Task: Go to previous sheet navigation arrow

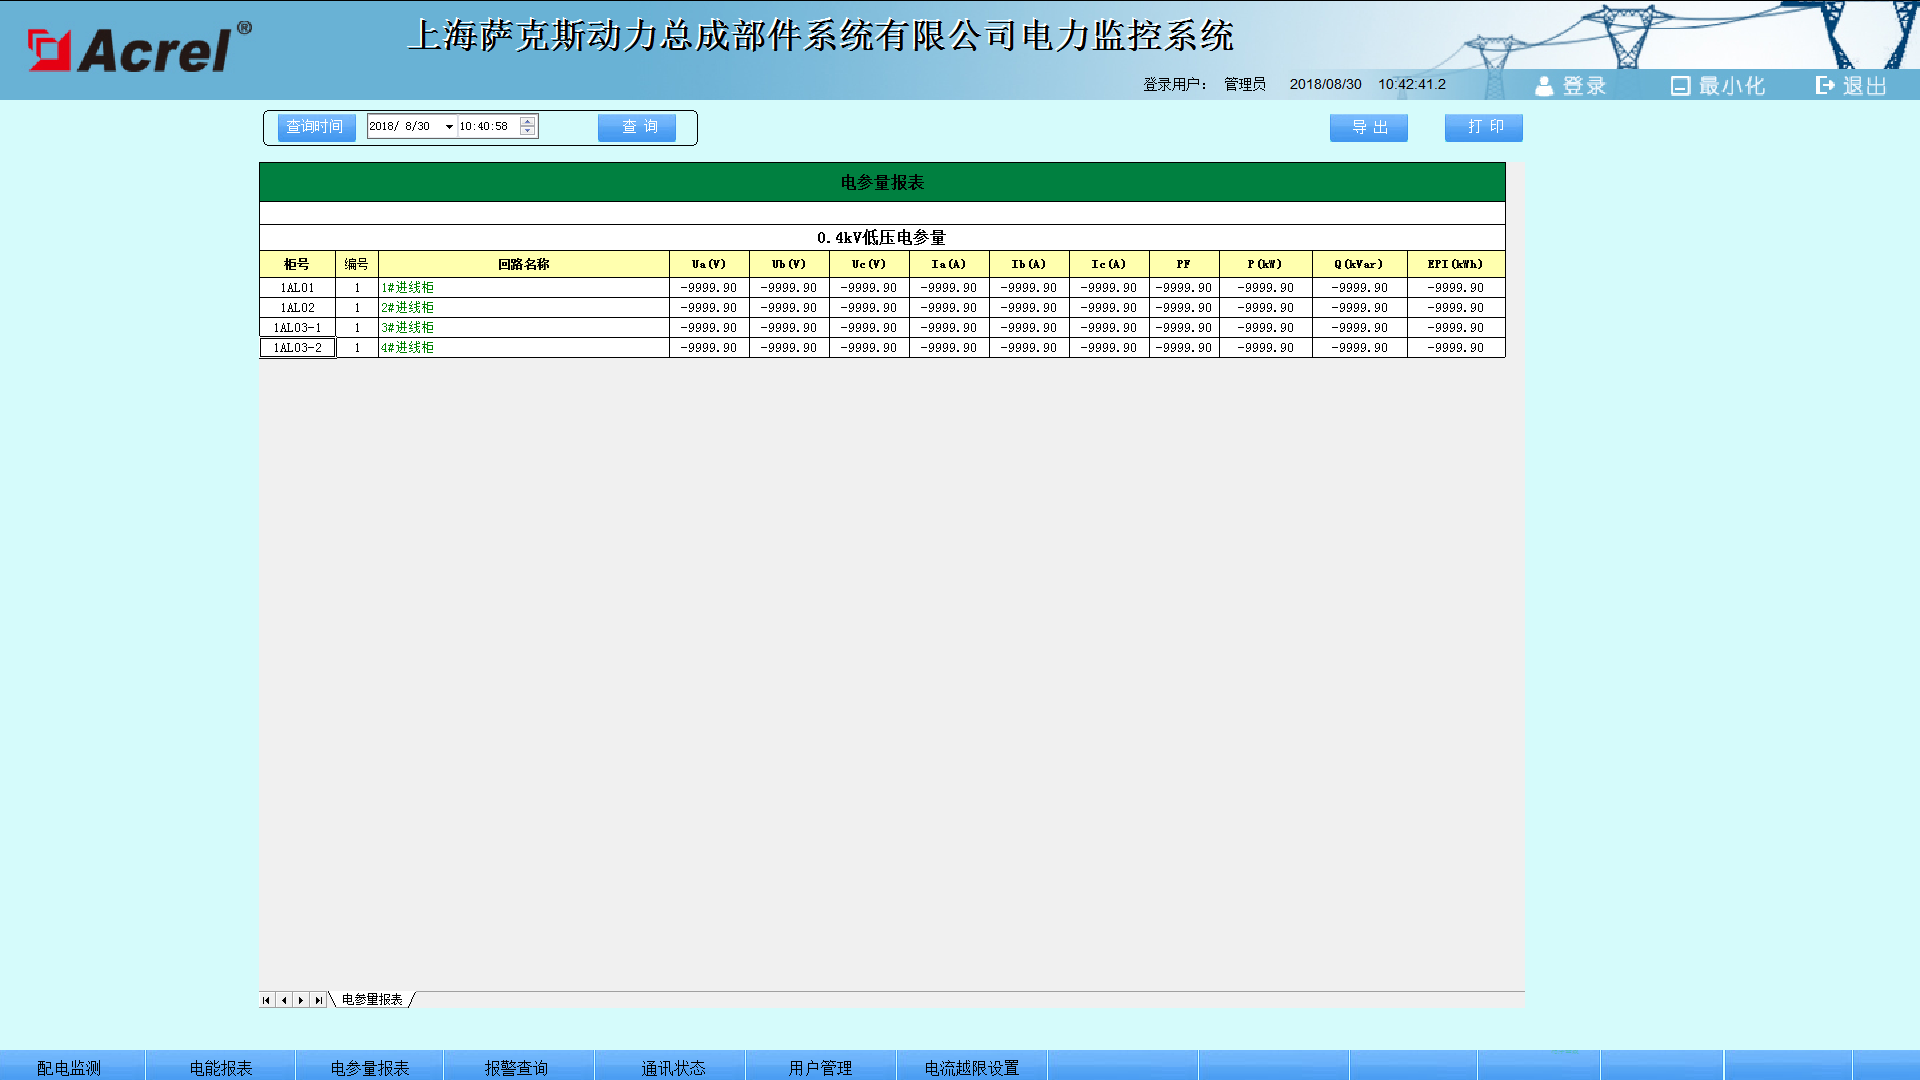Action: click(284, 1000)
